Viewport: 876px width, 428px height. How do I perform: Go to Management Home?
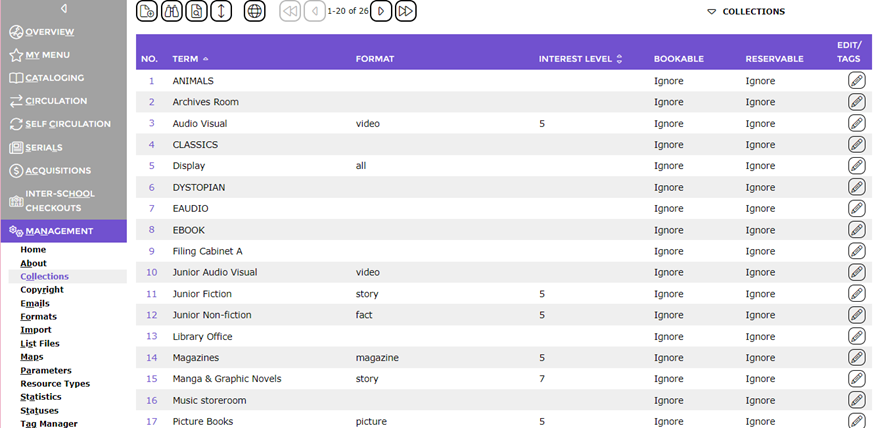coord(33,250)
